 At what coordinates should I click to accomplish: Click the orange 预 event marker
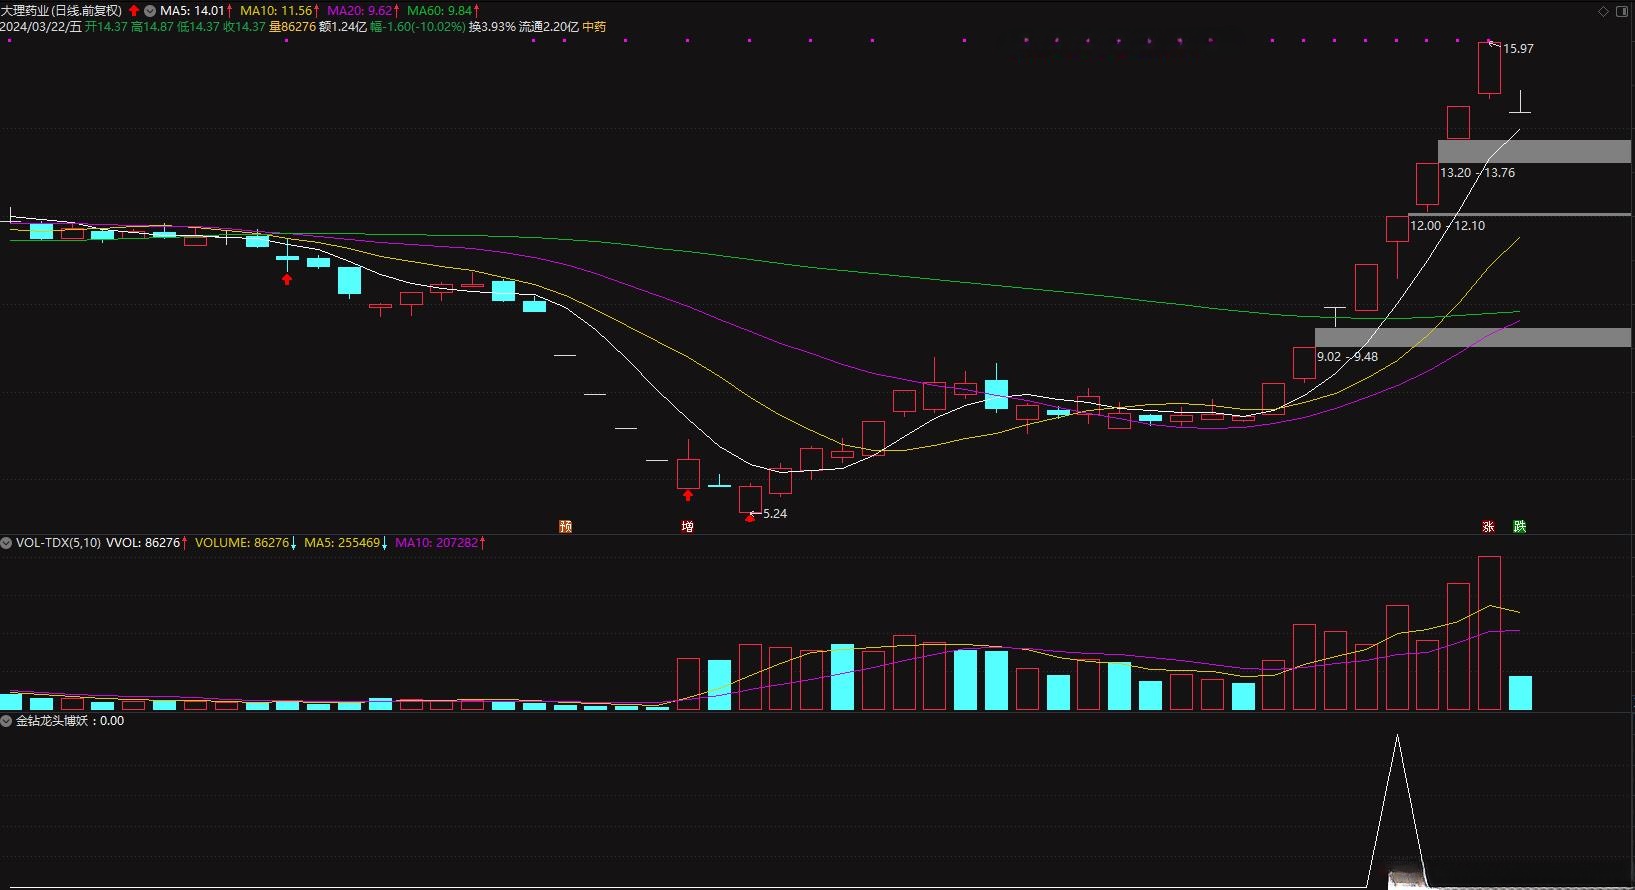(565, 527)
